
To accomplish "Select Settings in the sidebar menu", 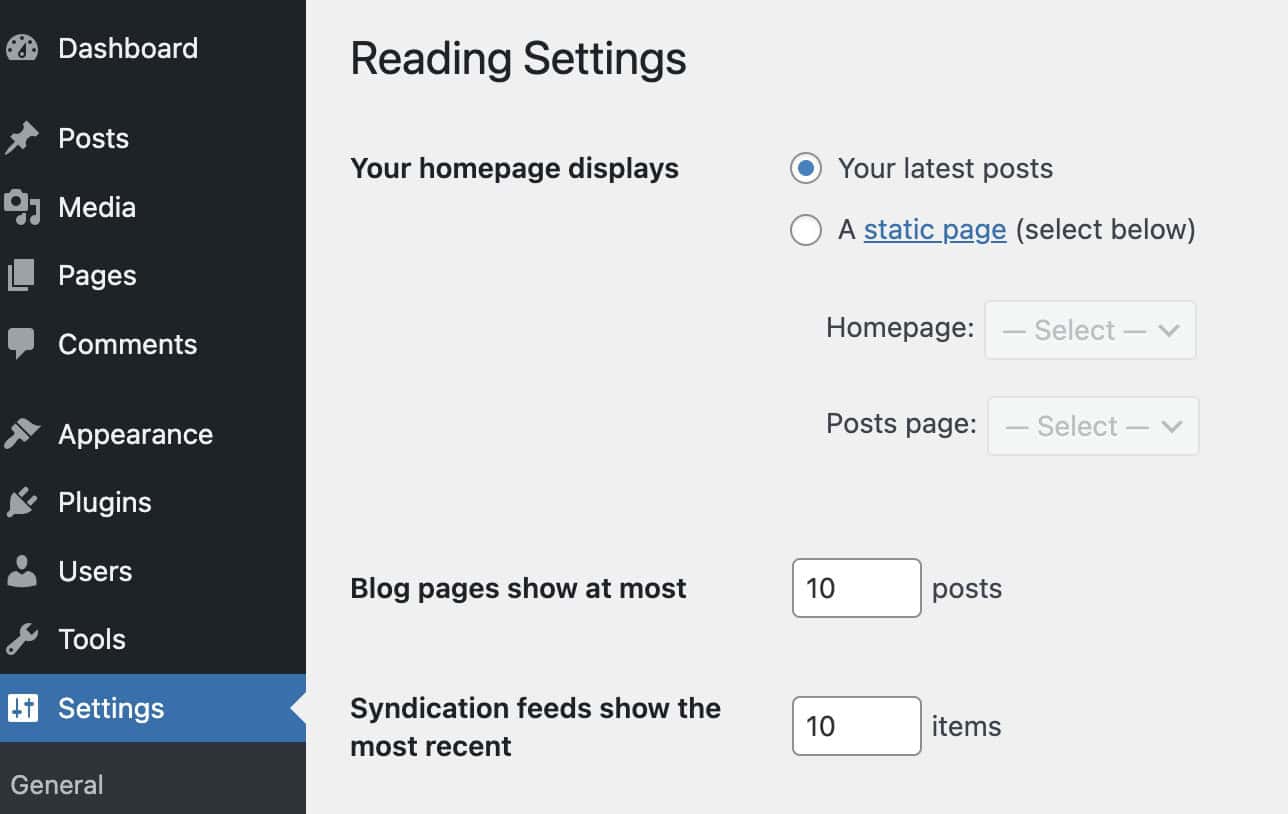I will click(x=111, y=708).
